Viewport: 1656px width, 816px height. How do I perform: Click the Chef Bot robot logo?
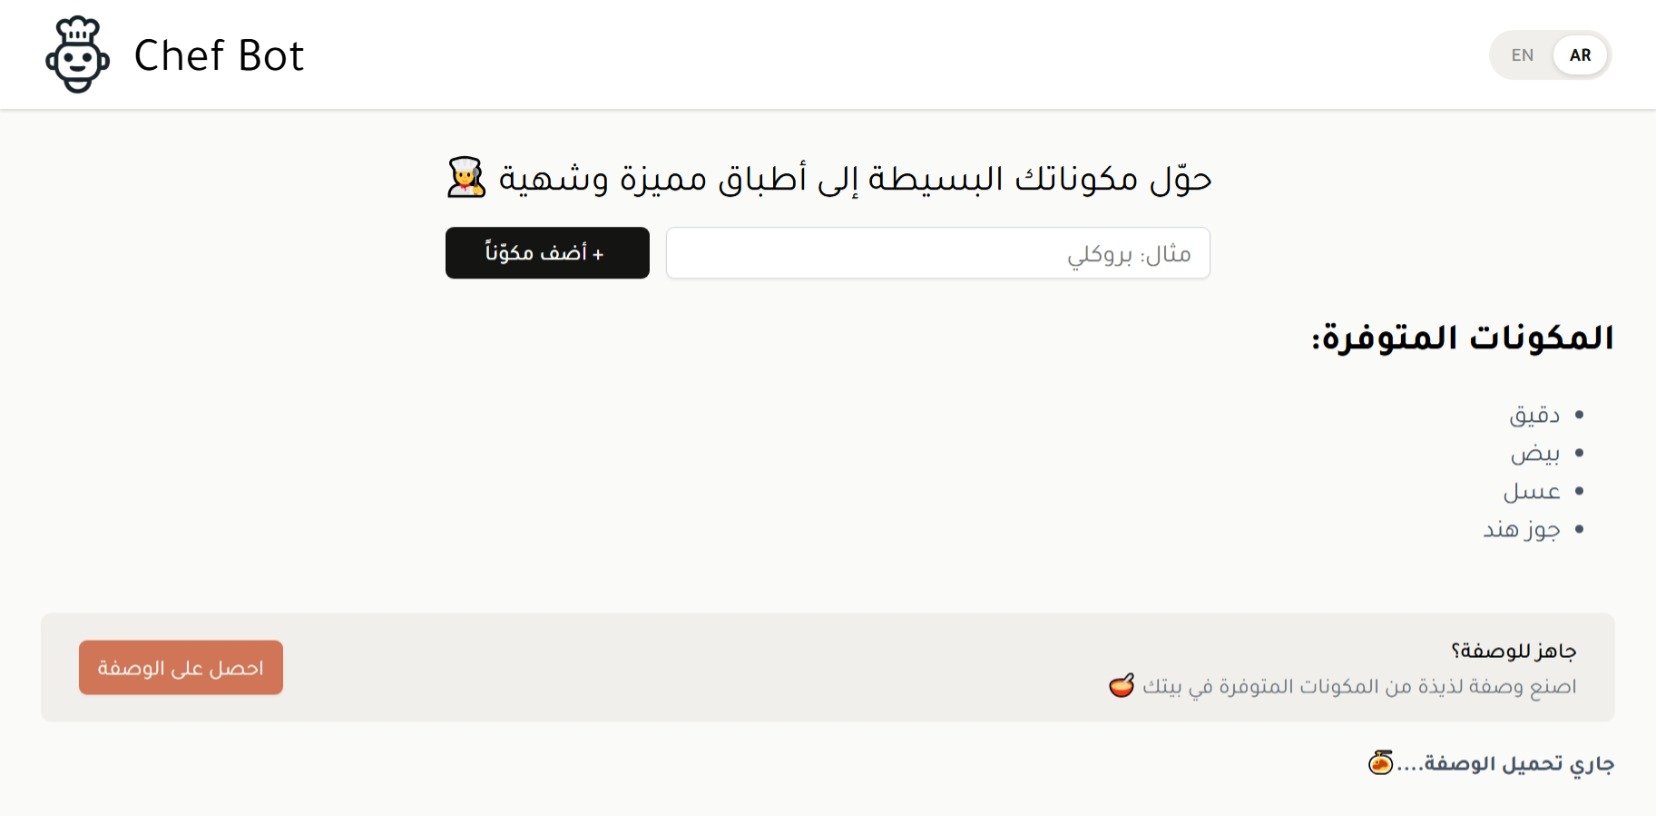point(77,55)
